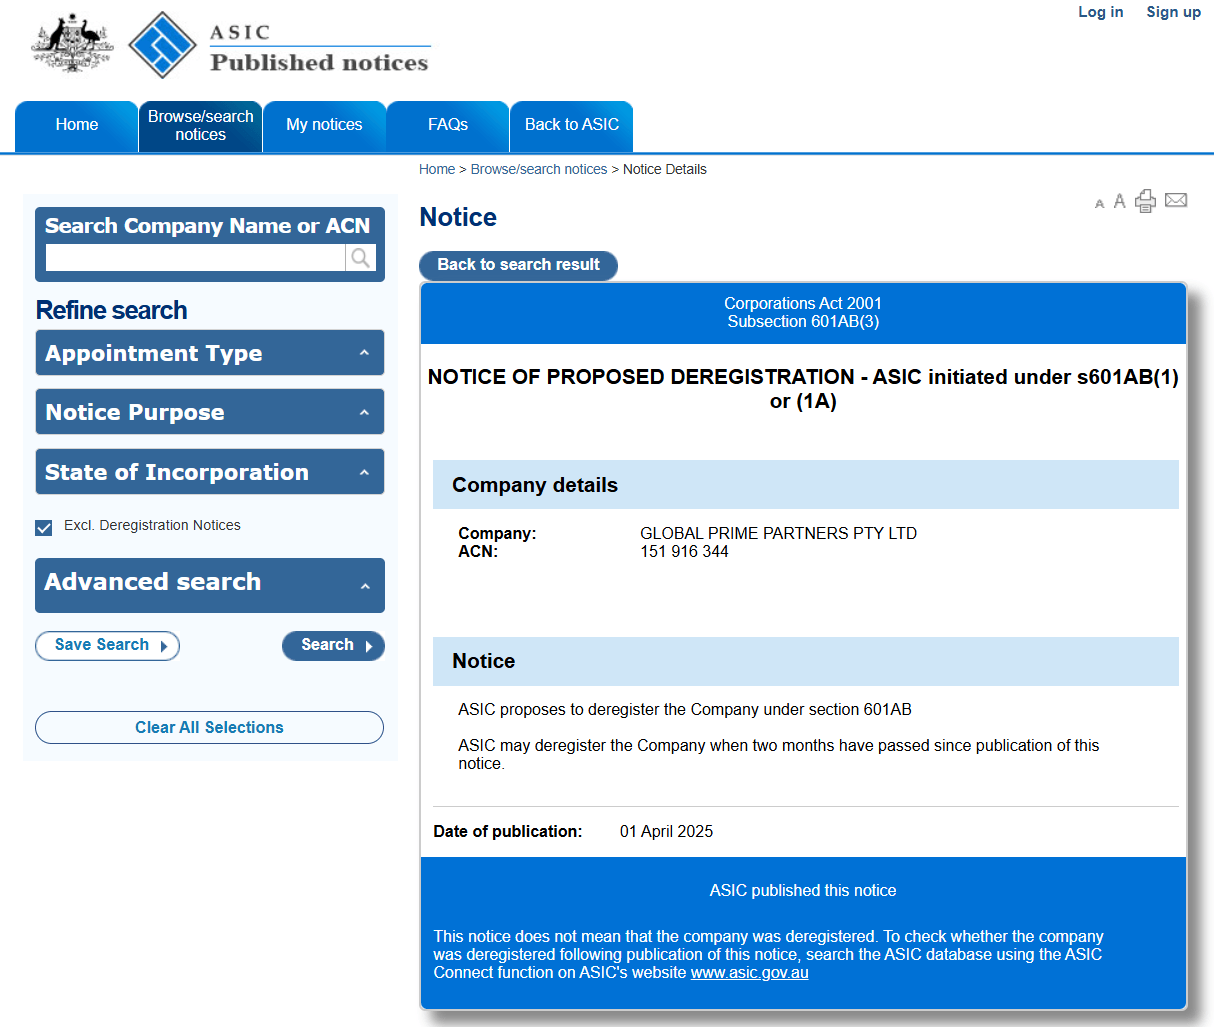Click Browse/search notices breadcrumb link

coord(539,170)
